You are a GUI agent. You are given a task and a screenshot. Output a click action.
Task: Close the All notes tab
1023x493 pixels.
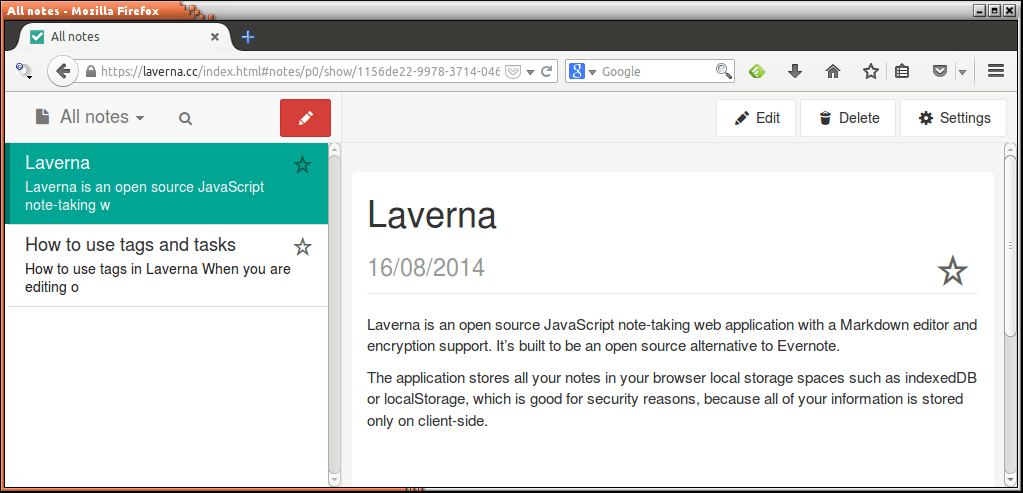215,37
